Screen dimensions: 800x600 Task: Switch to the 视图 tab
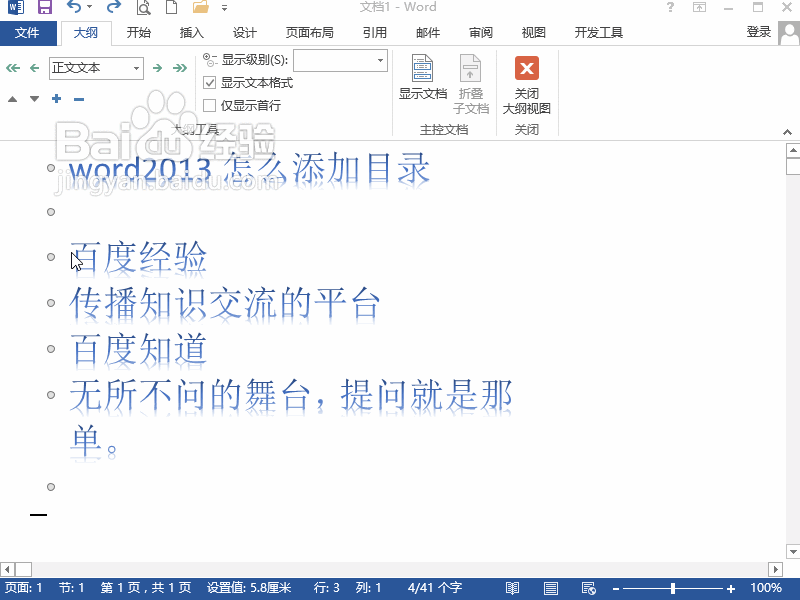[x=534, y=33]
